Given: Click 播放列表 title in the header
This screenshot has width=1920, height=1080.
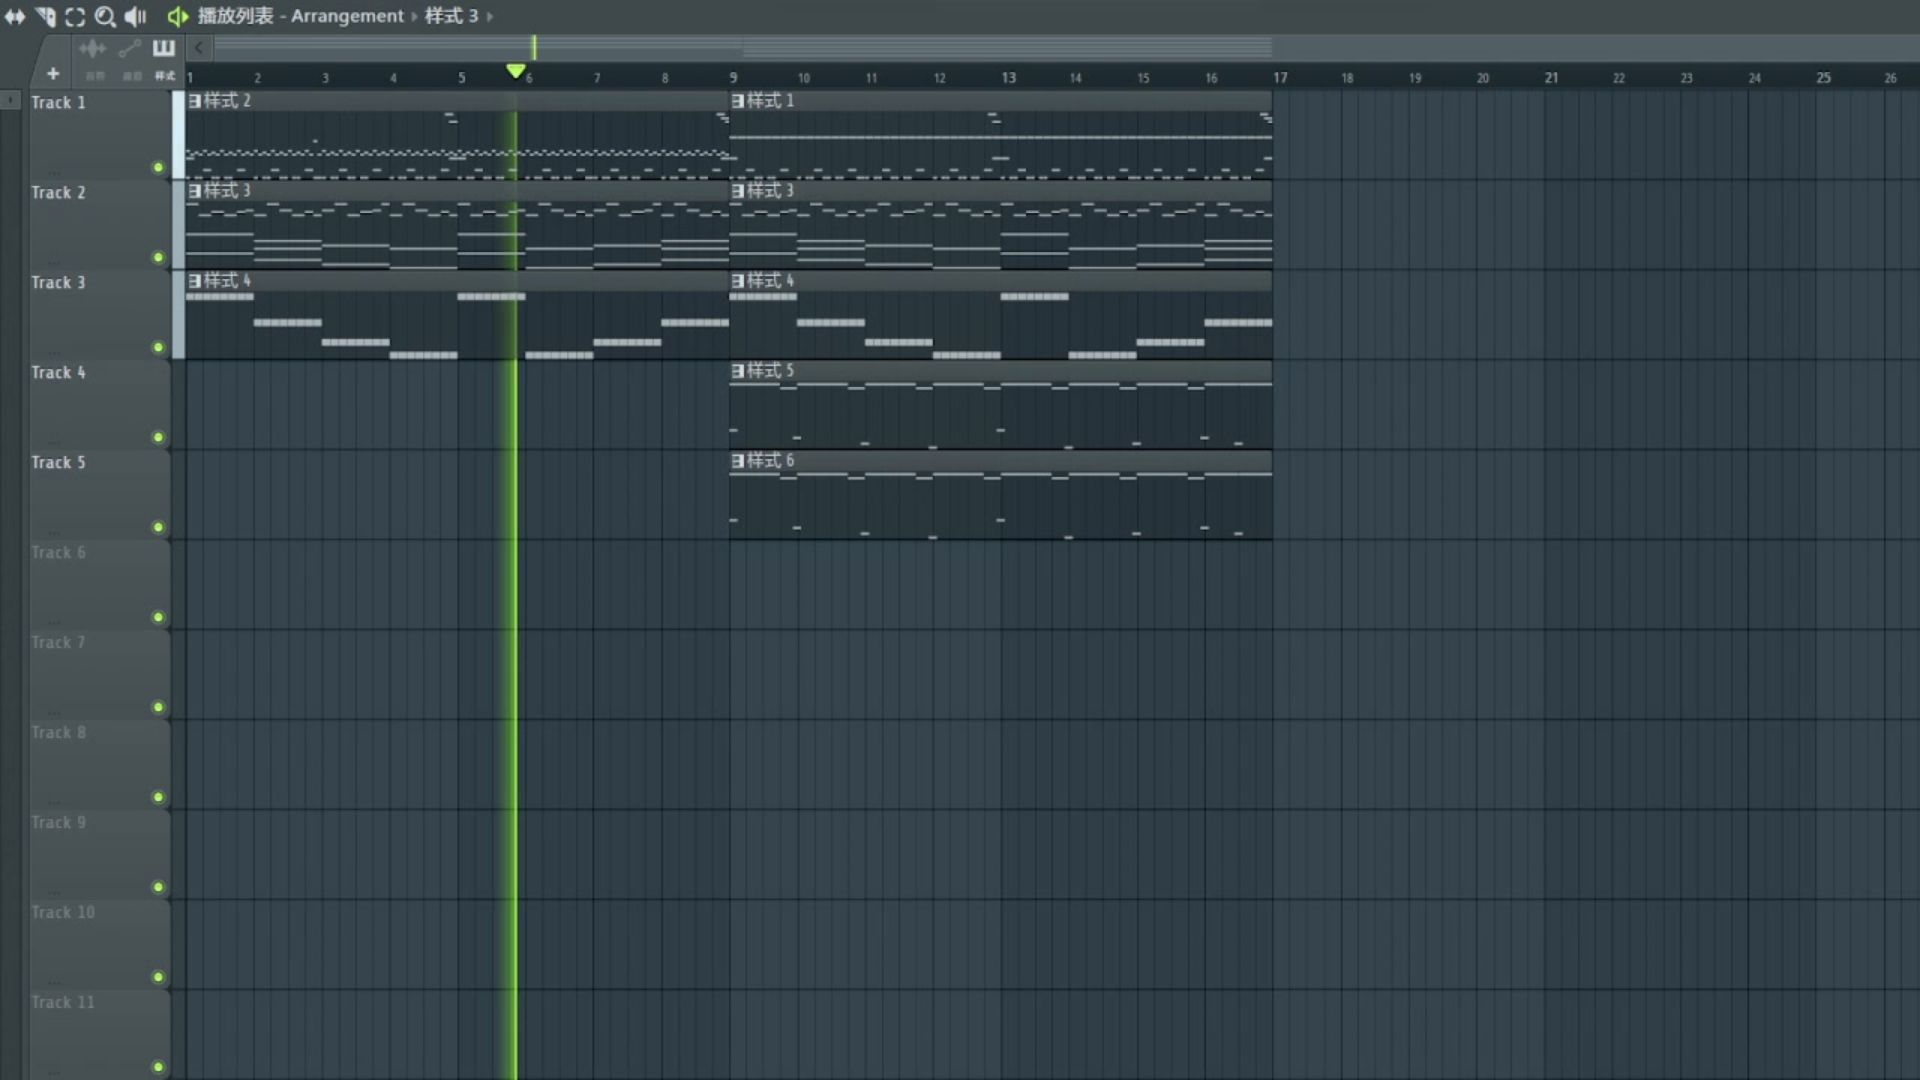Looking at the screenshot, I should (235, 16).
